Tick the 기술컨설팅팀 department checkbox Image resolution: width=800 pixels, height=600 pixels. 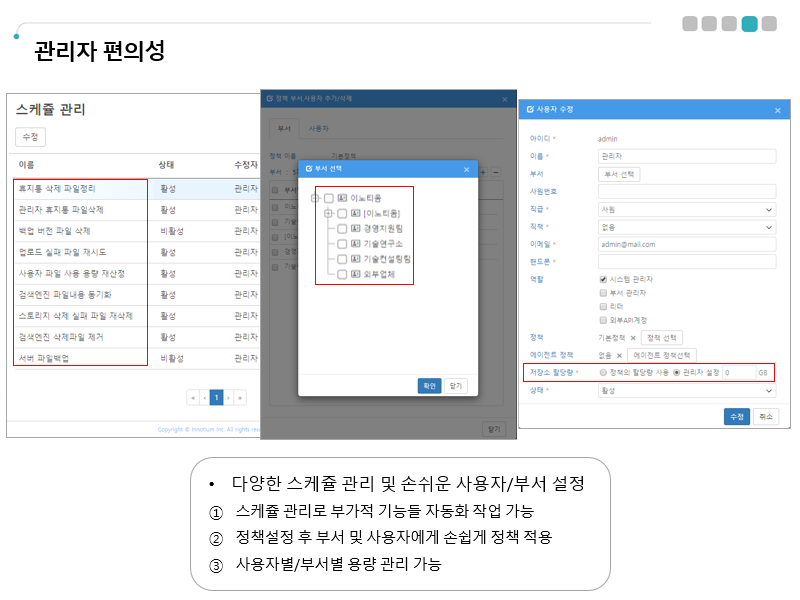(x=342, y=258)
